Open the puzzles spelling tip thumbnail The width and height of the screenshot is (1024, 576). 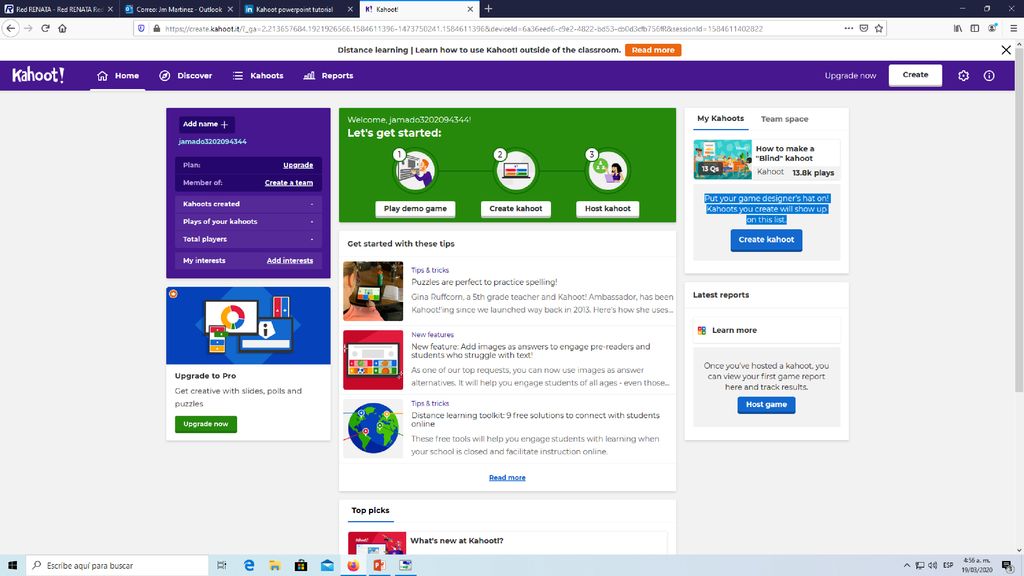click(x=373, y=291)
